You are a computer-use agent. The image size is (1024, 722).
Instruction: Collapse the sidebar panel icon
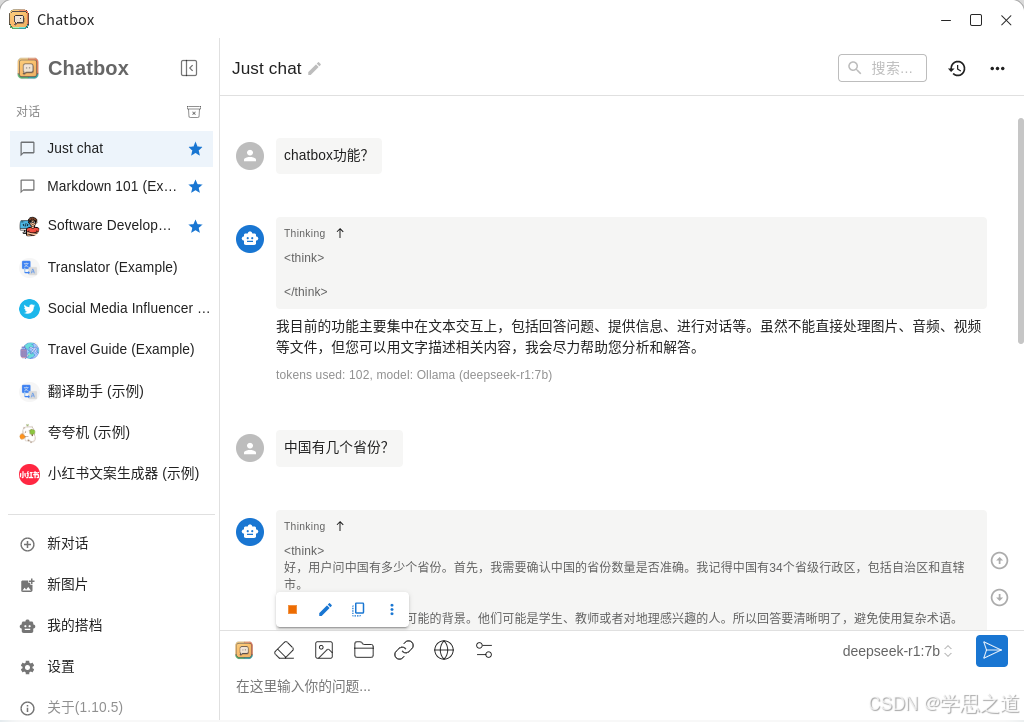[189, 68]
